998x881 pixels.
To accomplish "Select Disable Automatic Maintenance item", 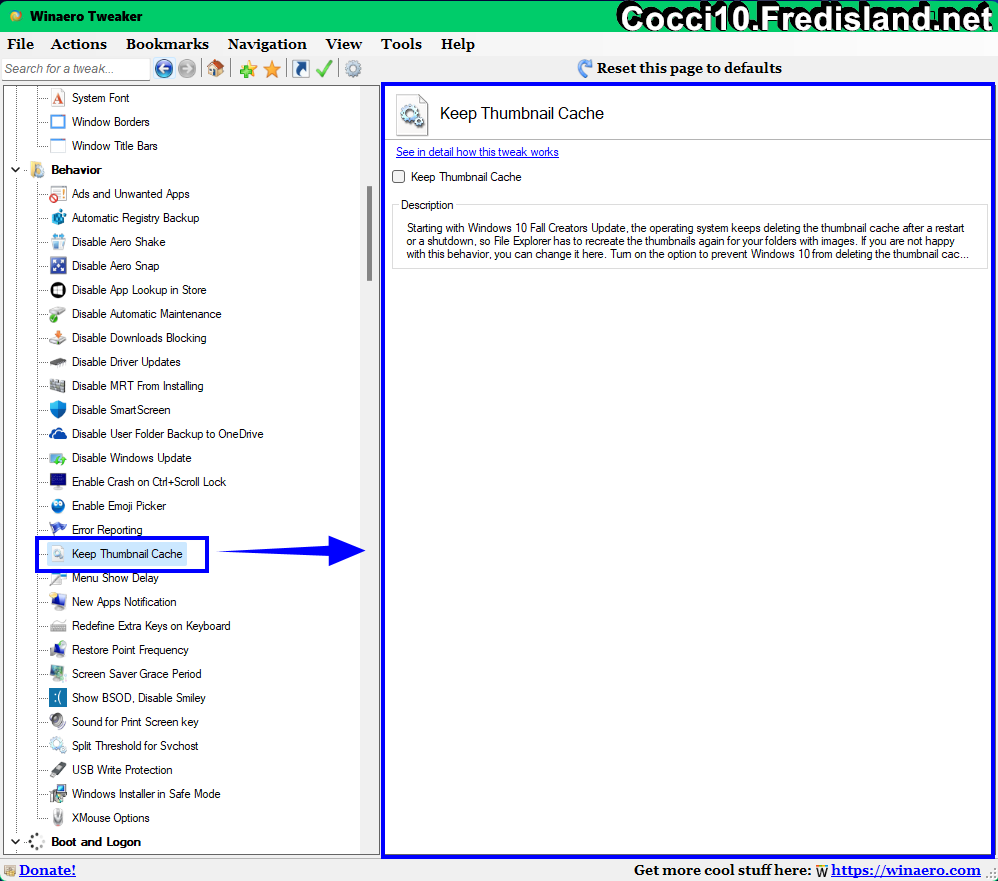I will point(146,314).
